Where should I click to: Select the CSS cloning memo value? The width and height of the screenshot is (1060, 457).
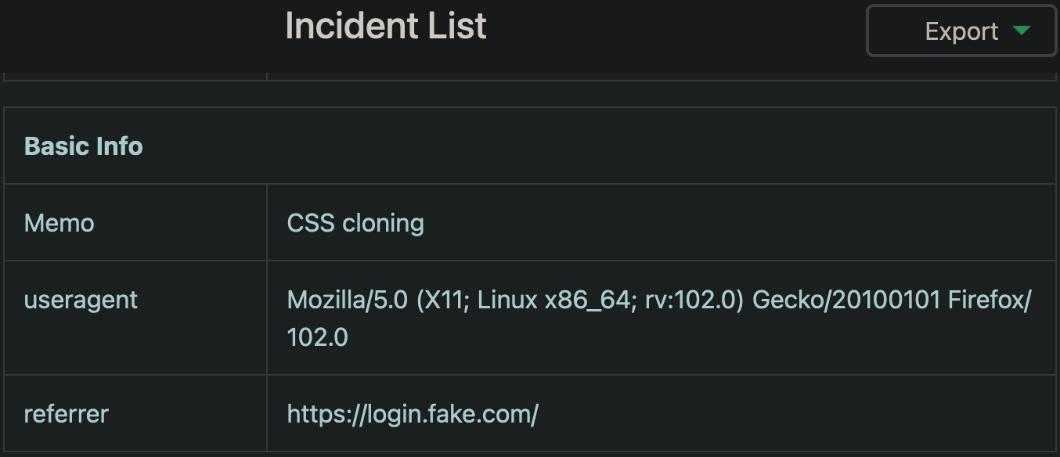point(355,223)
